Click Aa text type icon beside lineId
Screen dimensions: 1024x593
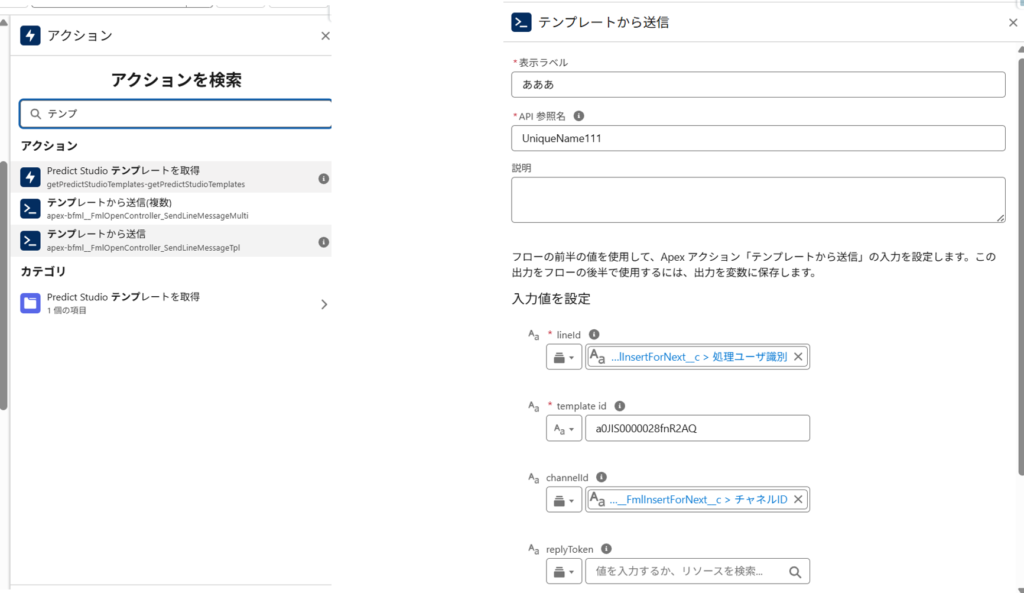pyautogui.click(x=534, y=335)
